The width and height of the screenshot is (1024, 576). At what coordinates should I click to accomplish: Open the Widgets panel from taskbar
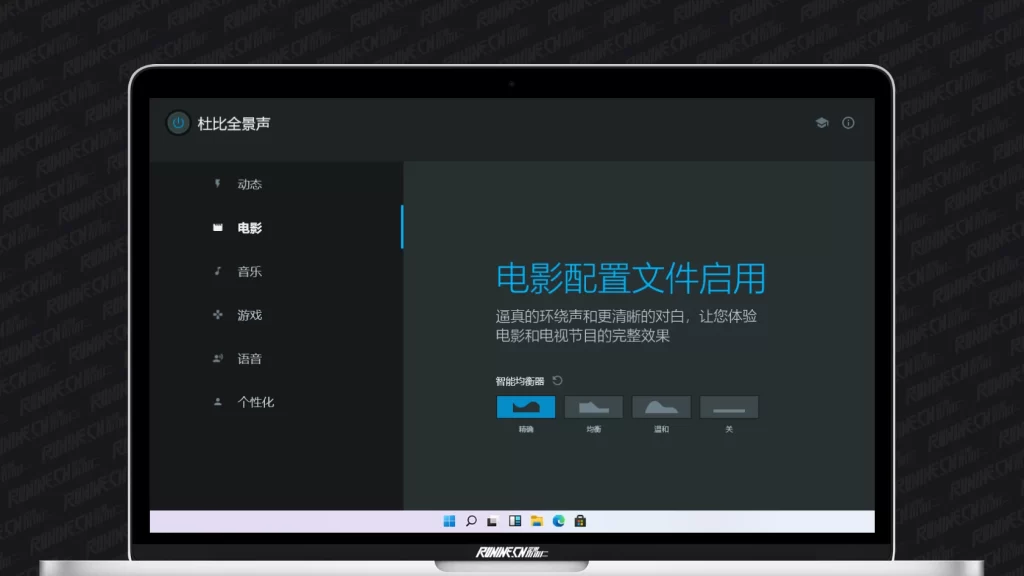[x=515, y=521]
